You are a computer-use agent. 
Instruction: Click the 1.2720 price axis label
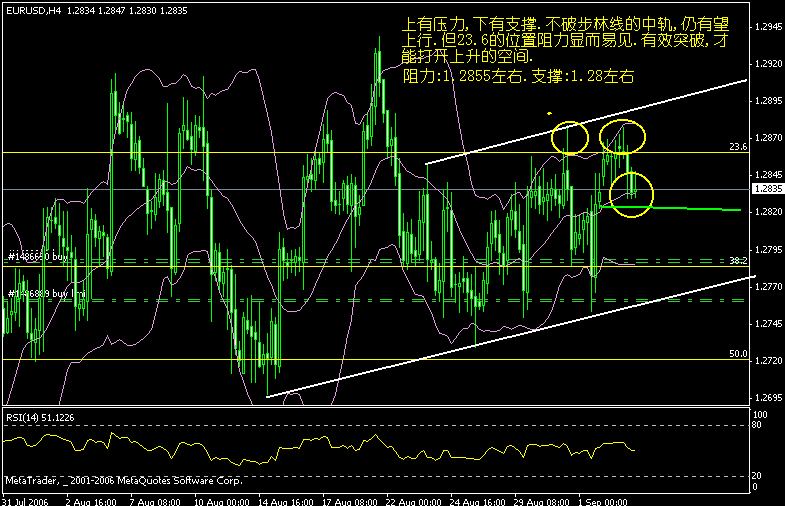click(768, 360)
